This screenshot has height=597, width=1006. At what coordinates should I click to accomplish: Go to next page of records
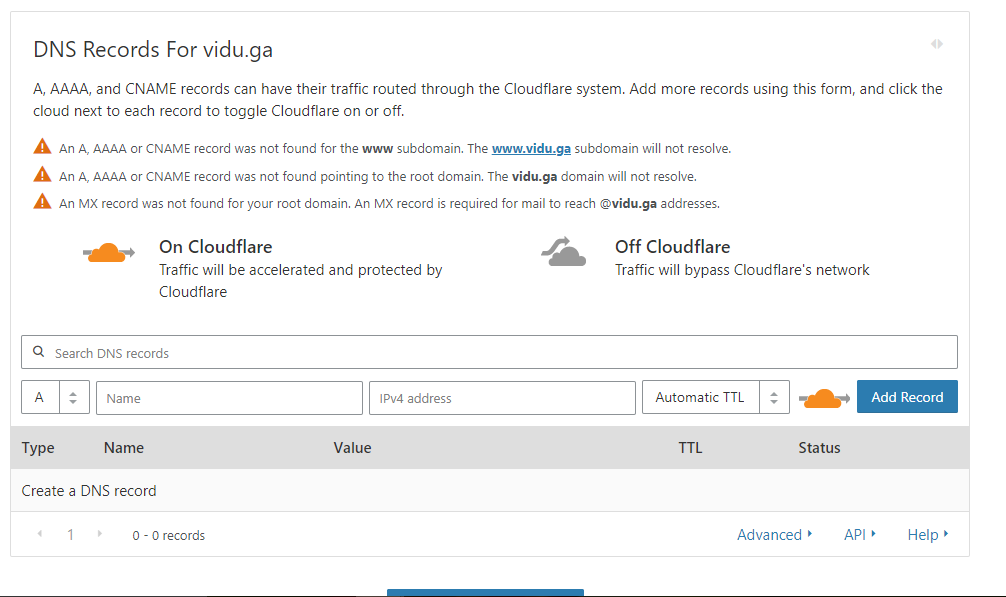[x=99, y=534]
